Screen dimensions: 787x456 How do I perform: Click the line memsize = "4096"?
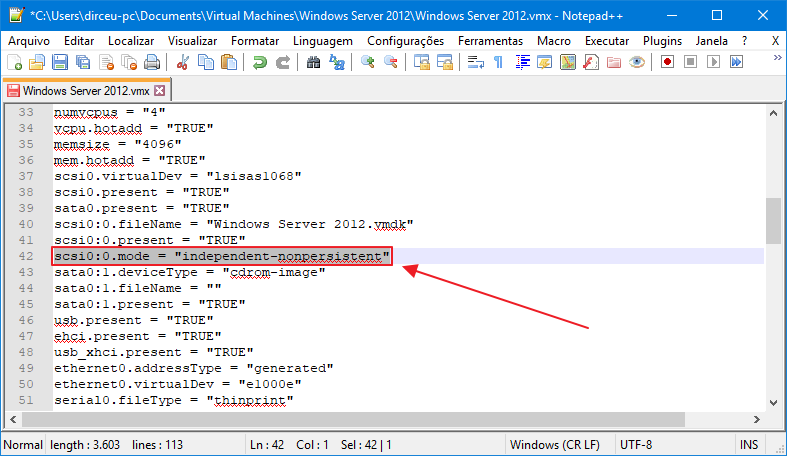coord(117,144)
